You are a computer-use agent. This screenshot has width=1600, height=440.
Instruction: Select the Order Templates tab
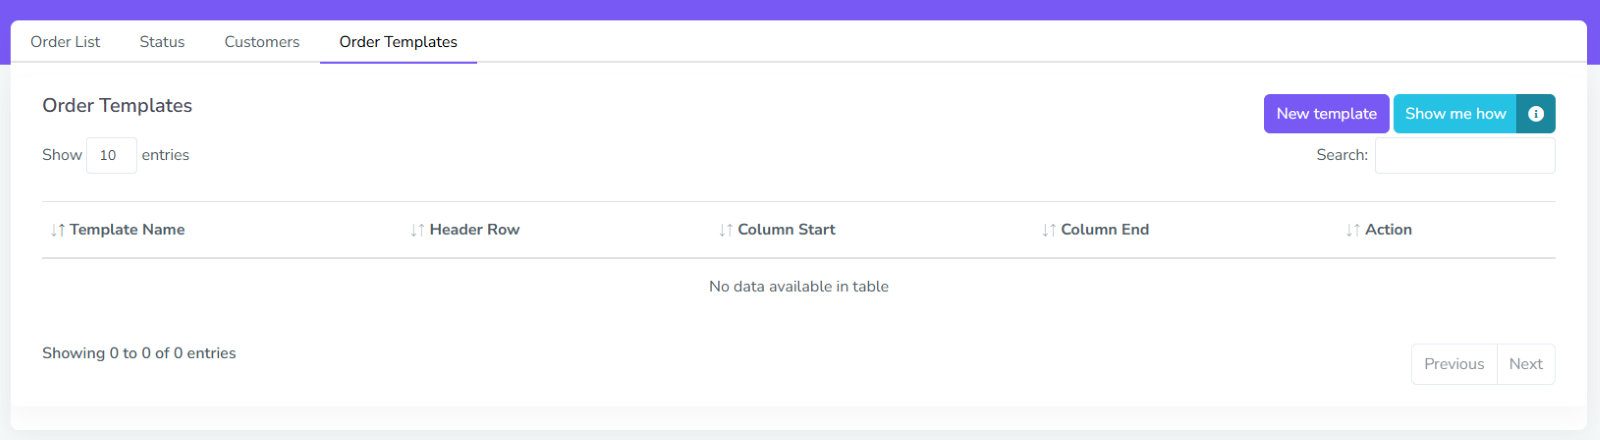[398, 42]
